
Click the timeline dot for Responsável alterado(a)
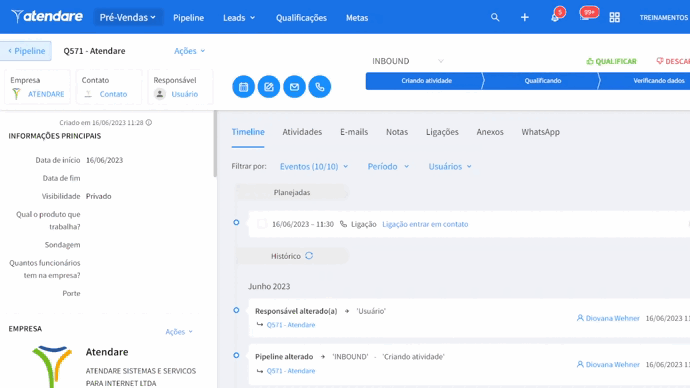[x=236, y=310]
